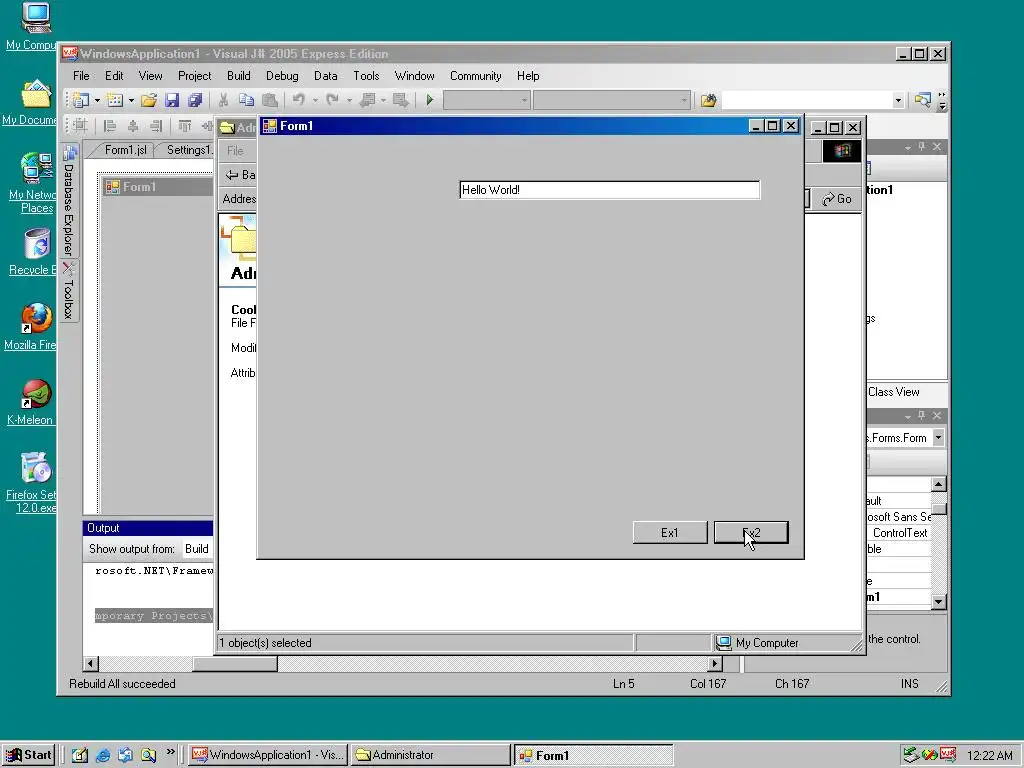1024x768 pixels.
Task: Click the Properties grid scroll-down arrow
Action: (938, 601)
